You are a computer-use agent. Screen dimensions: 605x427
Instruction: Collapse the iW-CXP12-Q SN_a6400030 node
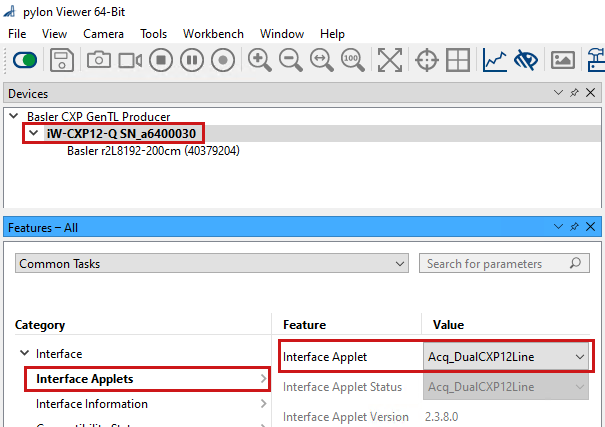pyautogui.click(x=34, y=133)
